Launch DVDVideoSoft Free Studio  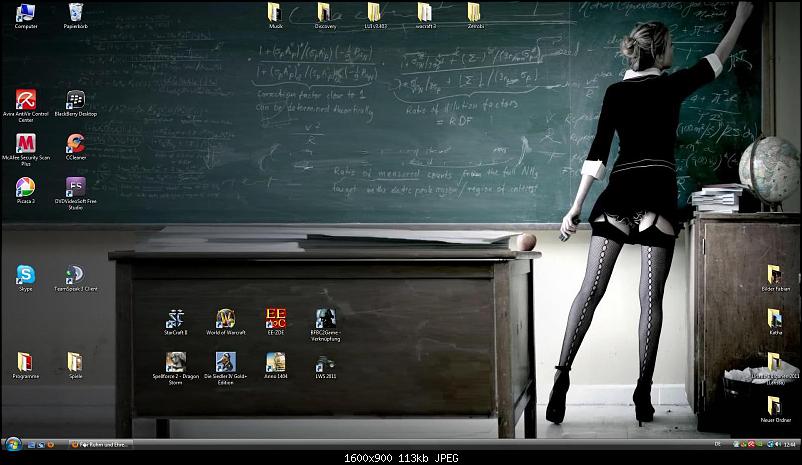point(75,187)
